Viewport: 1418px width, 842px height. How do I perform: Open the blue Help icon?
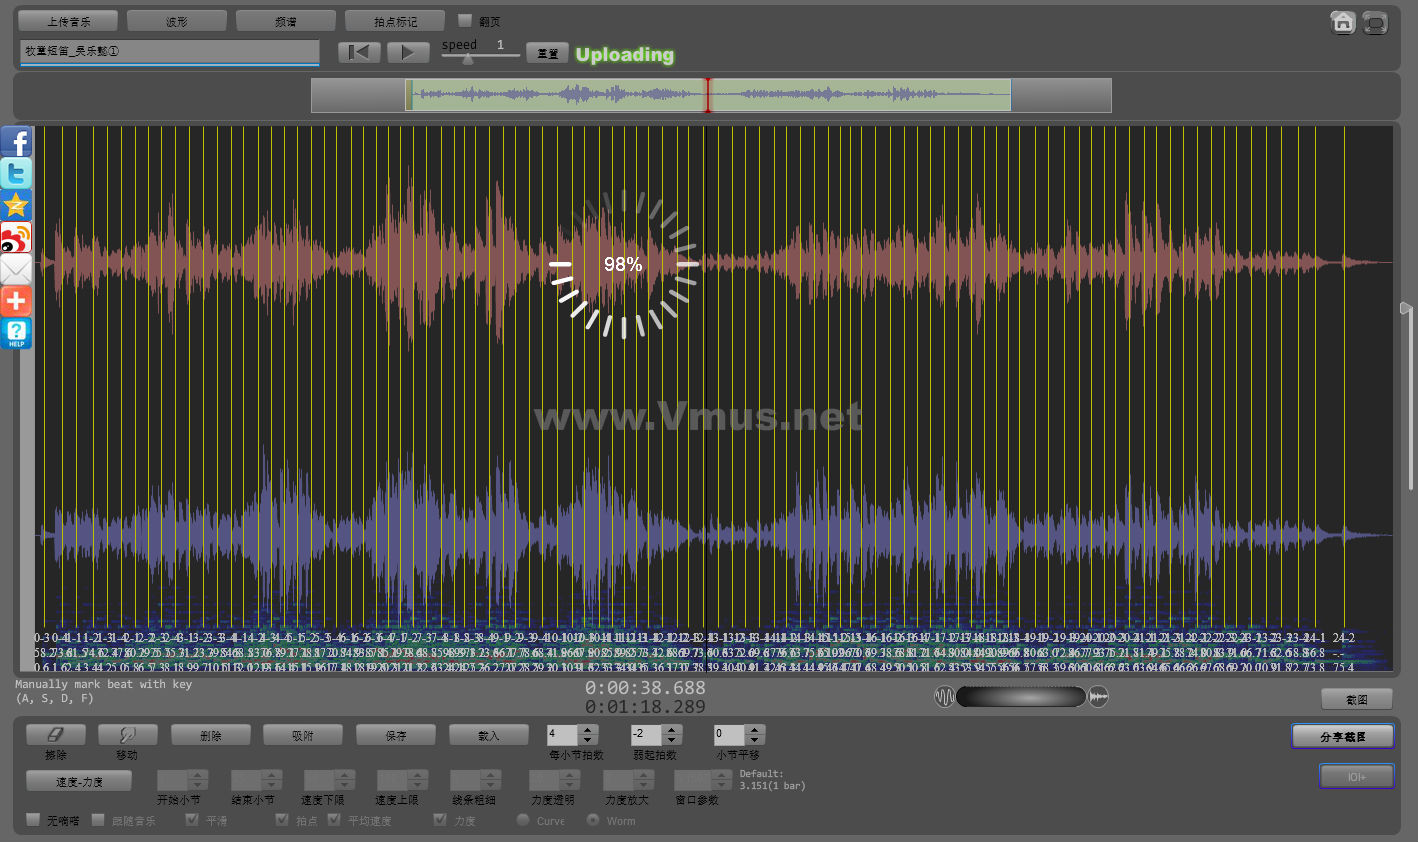pyautogui.click(x=16, y=333)
